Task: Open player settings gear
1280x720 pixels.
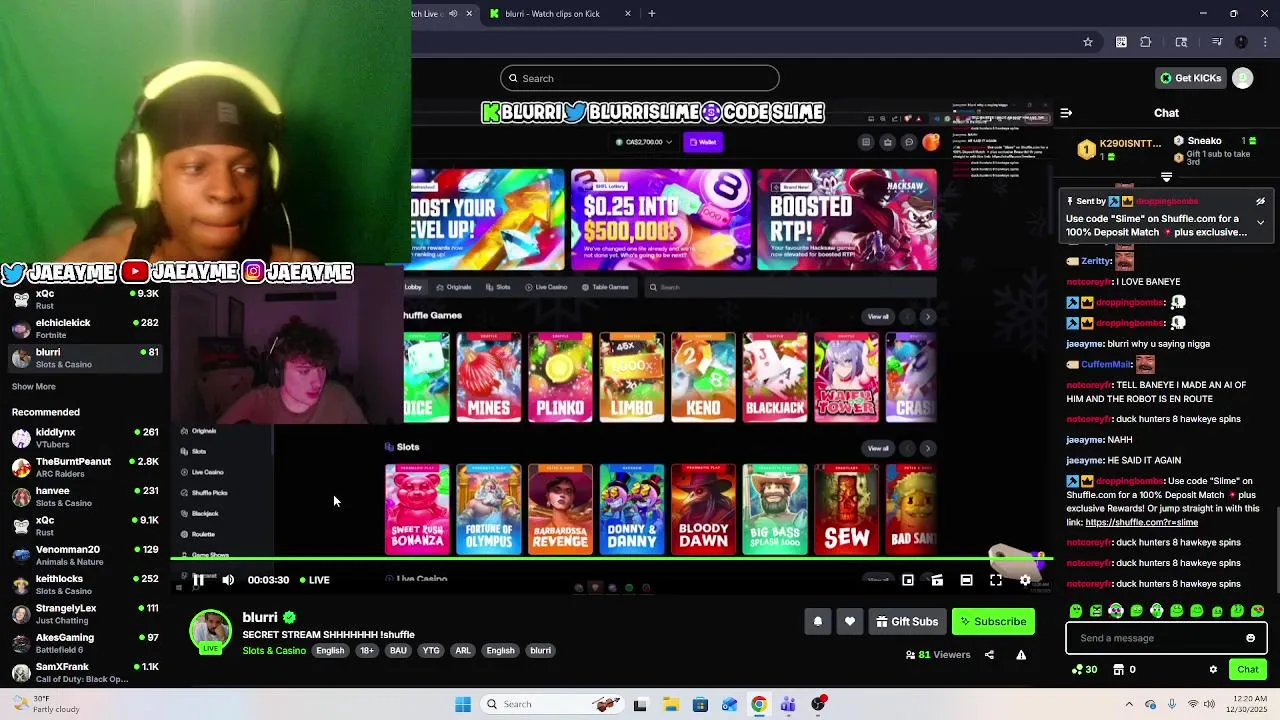Action: (x=1025, y=580)
